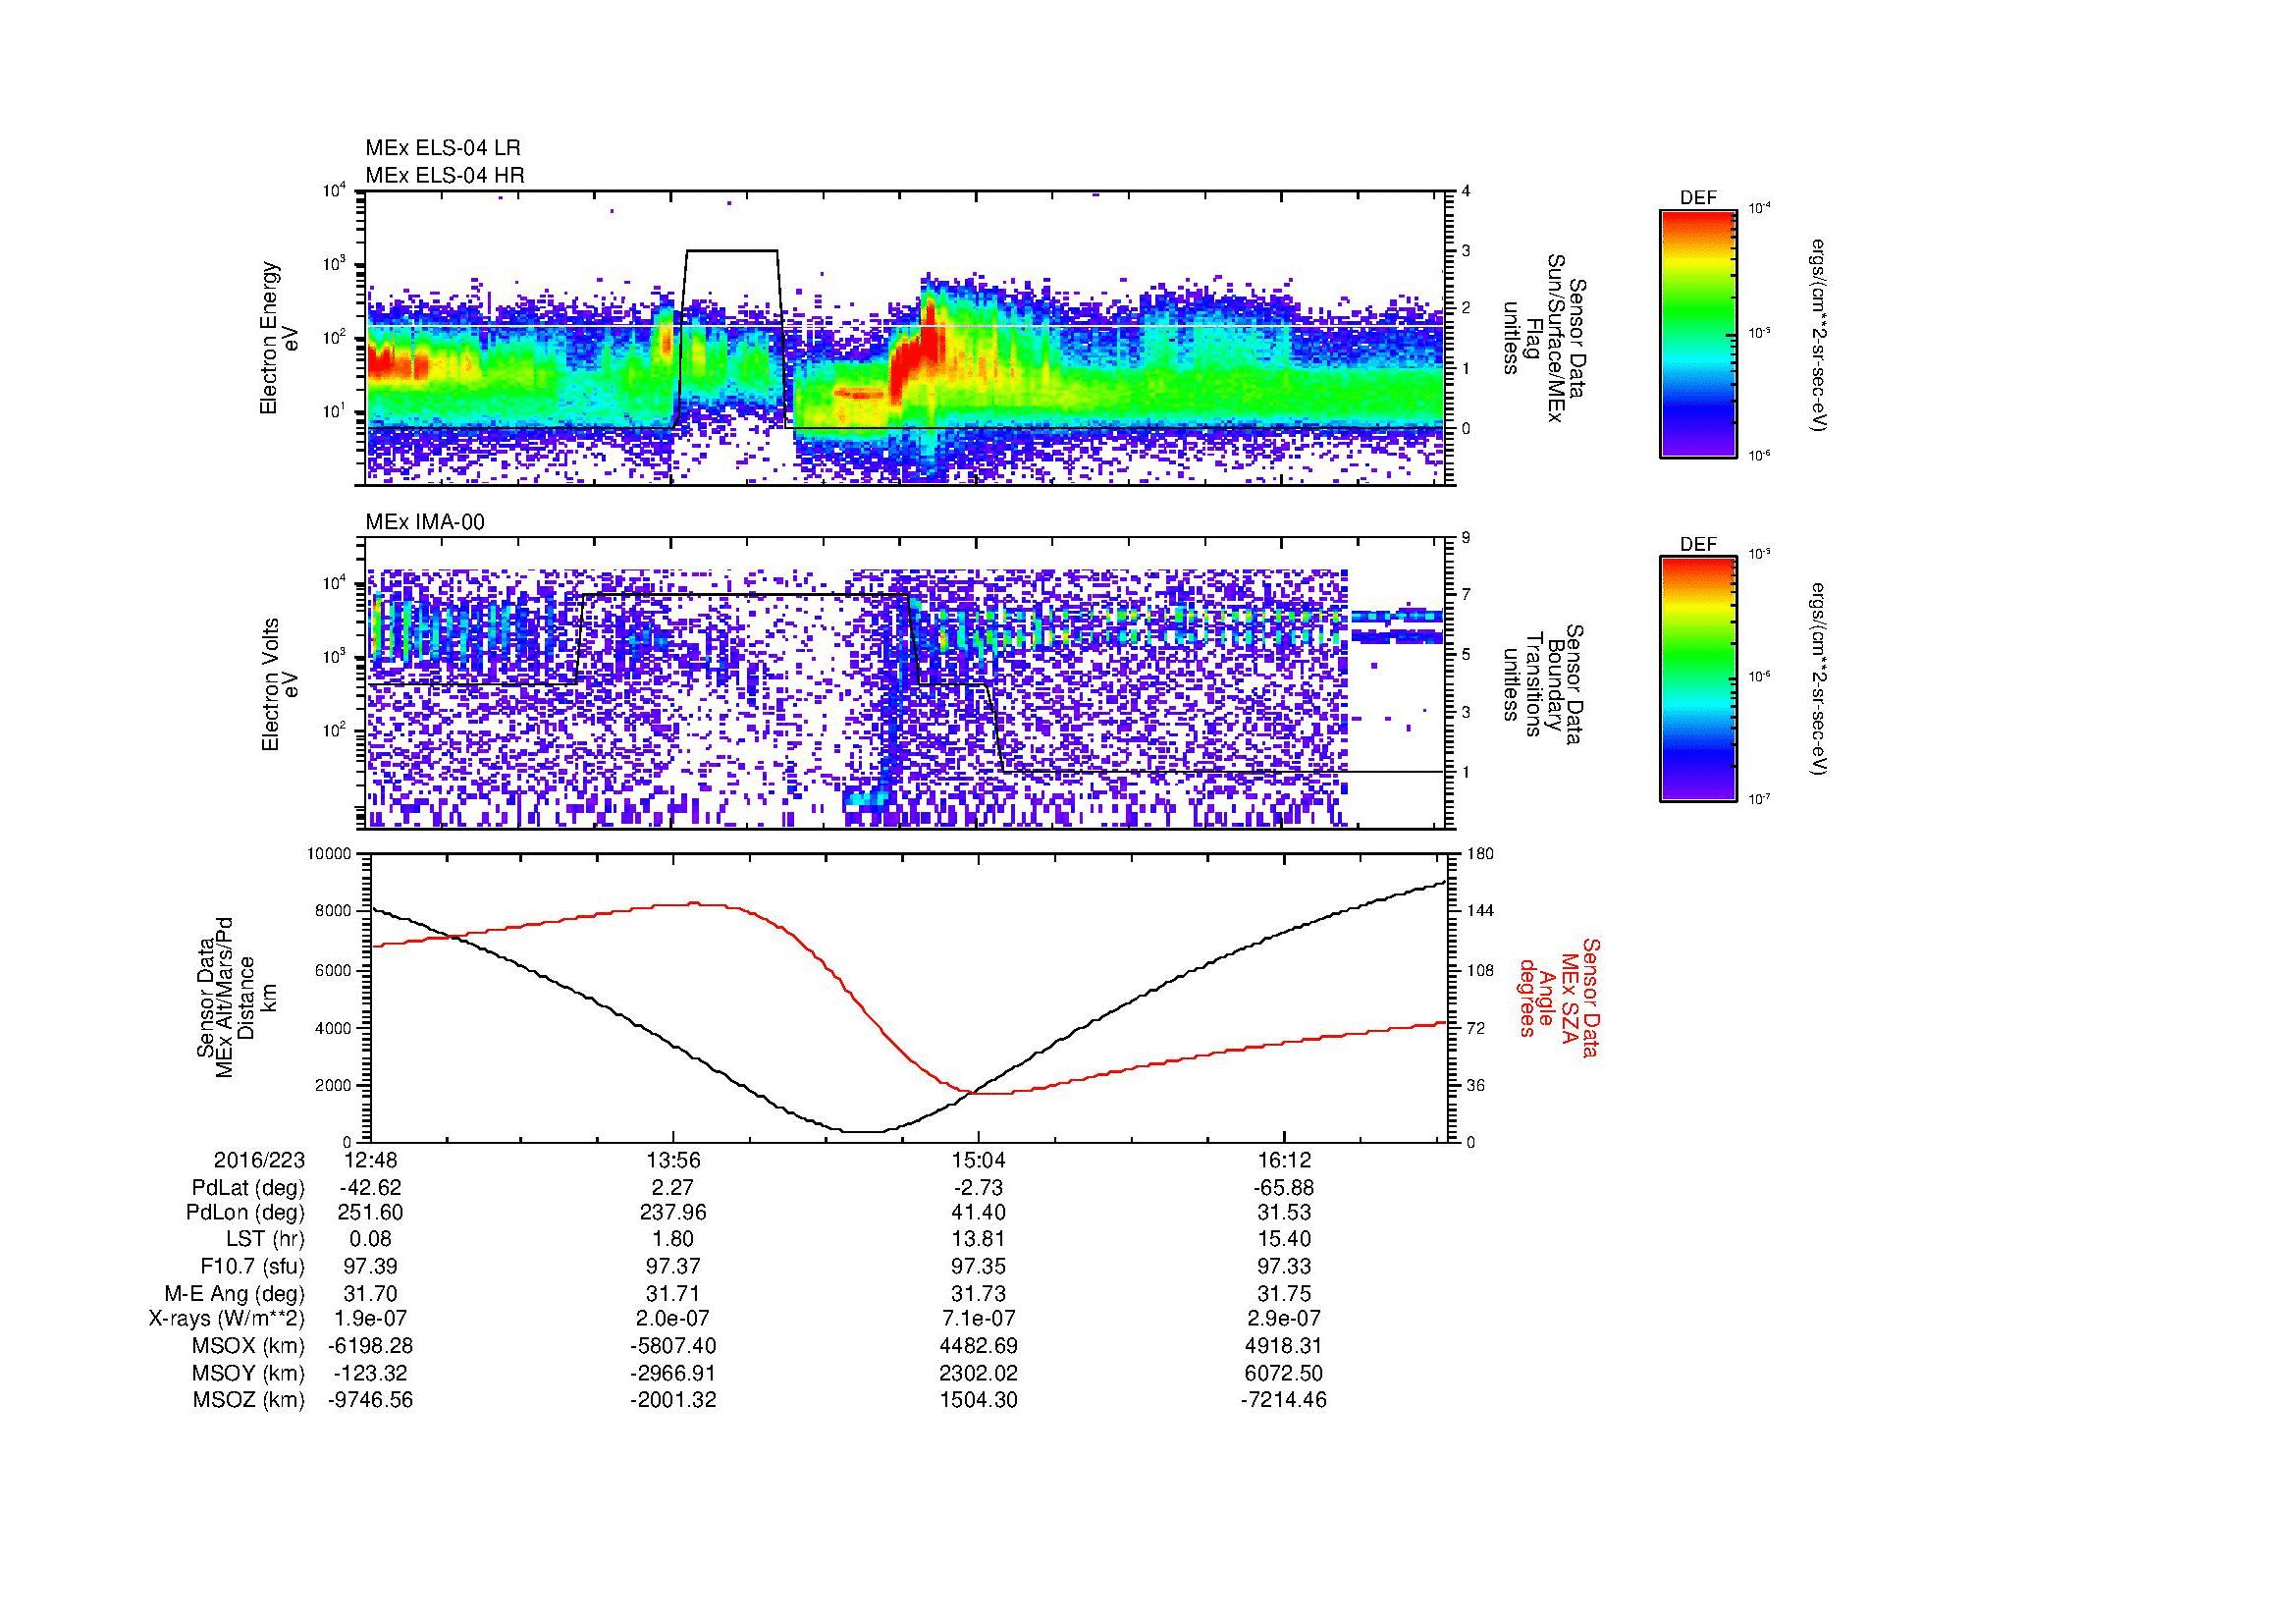Click the 'MEx ELS-04 HR' plot title
The height and width of the screenshot is (1623, 2296).
click(x=445, y=175)
